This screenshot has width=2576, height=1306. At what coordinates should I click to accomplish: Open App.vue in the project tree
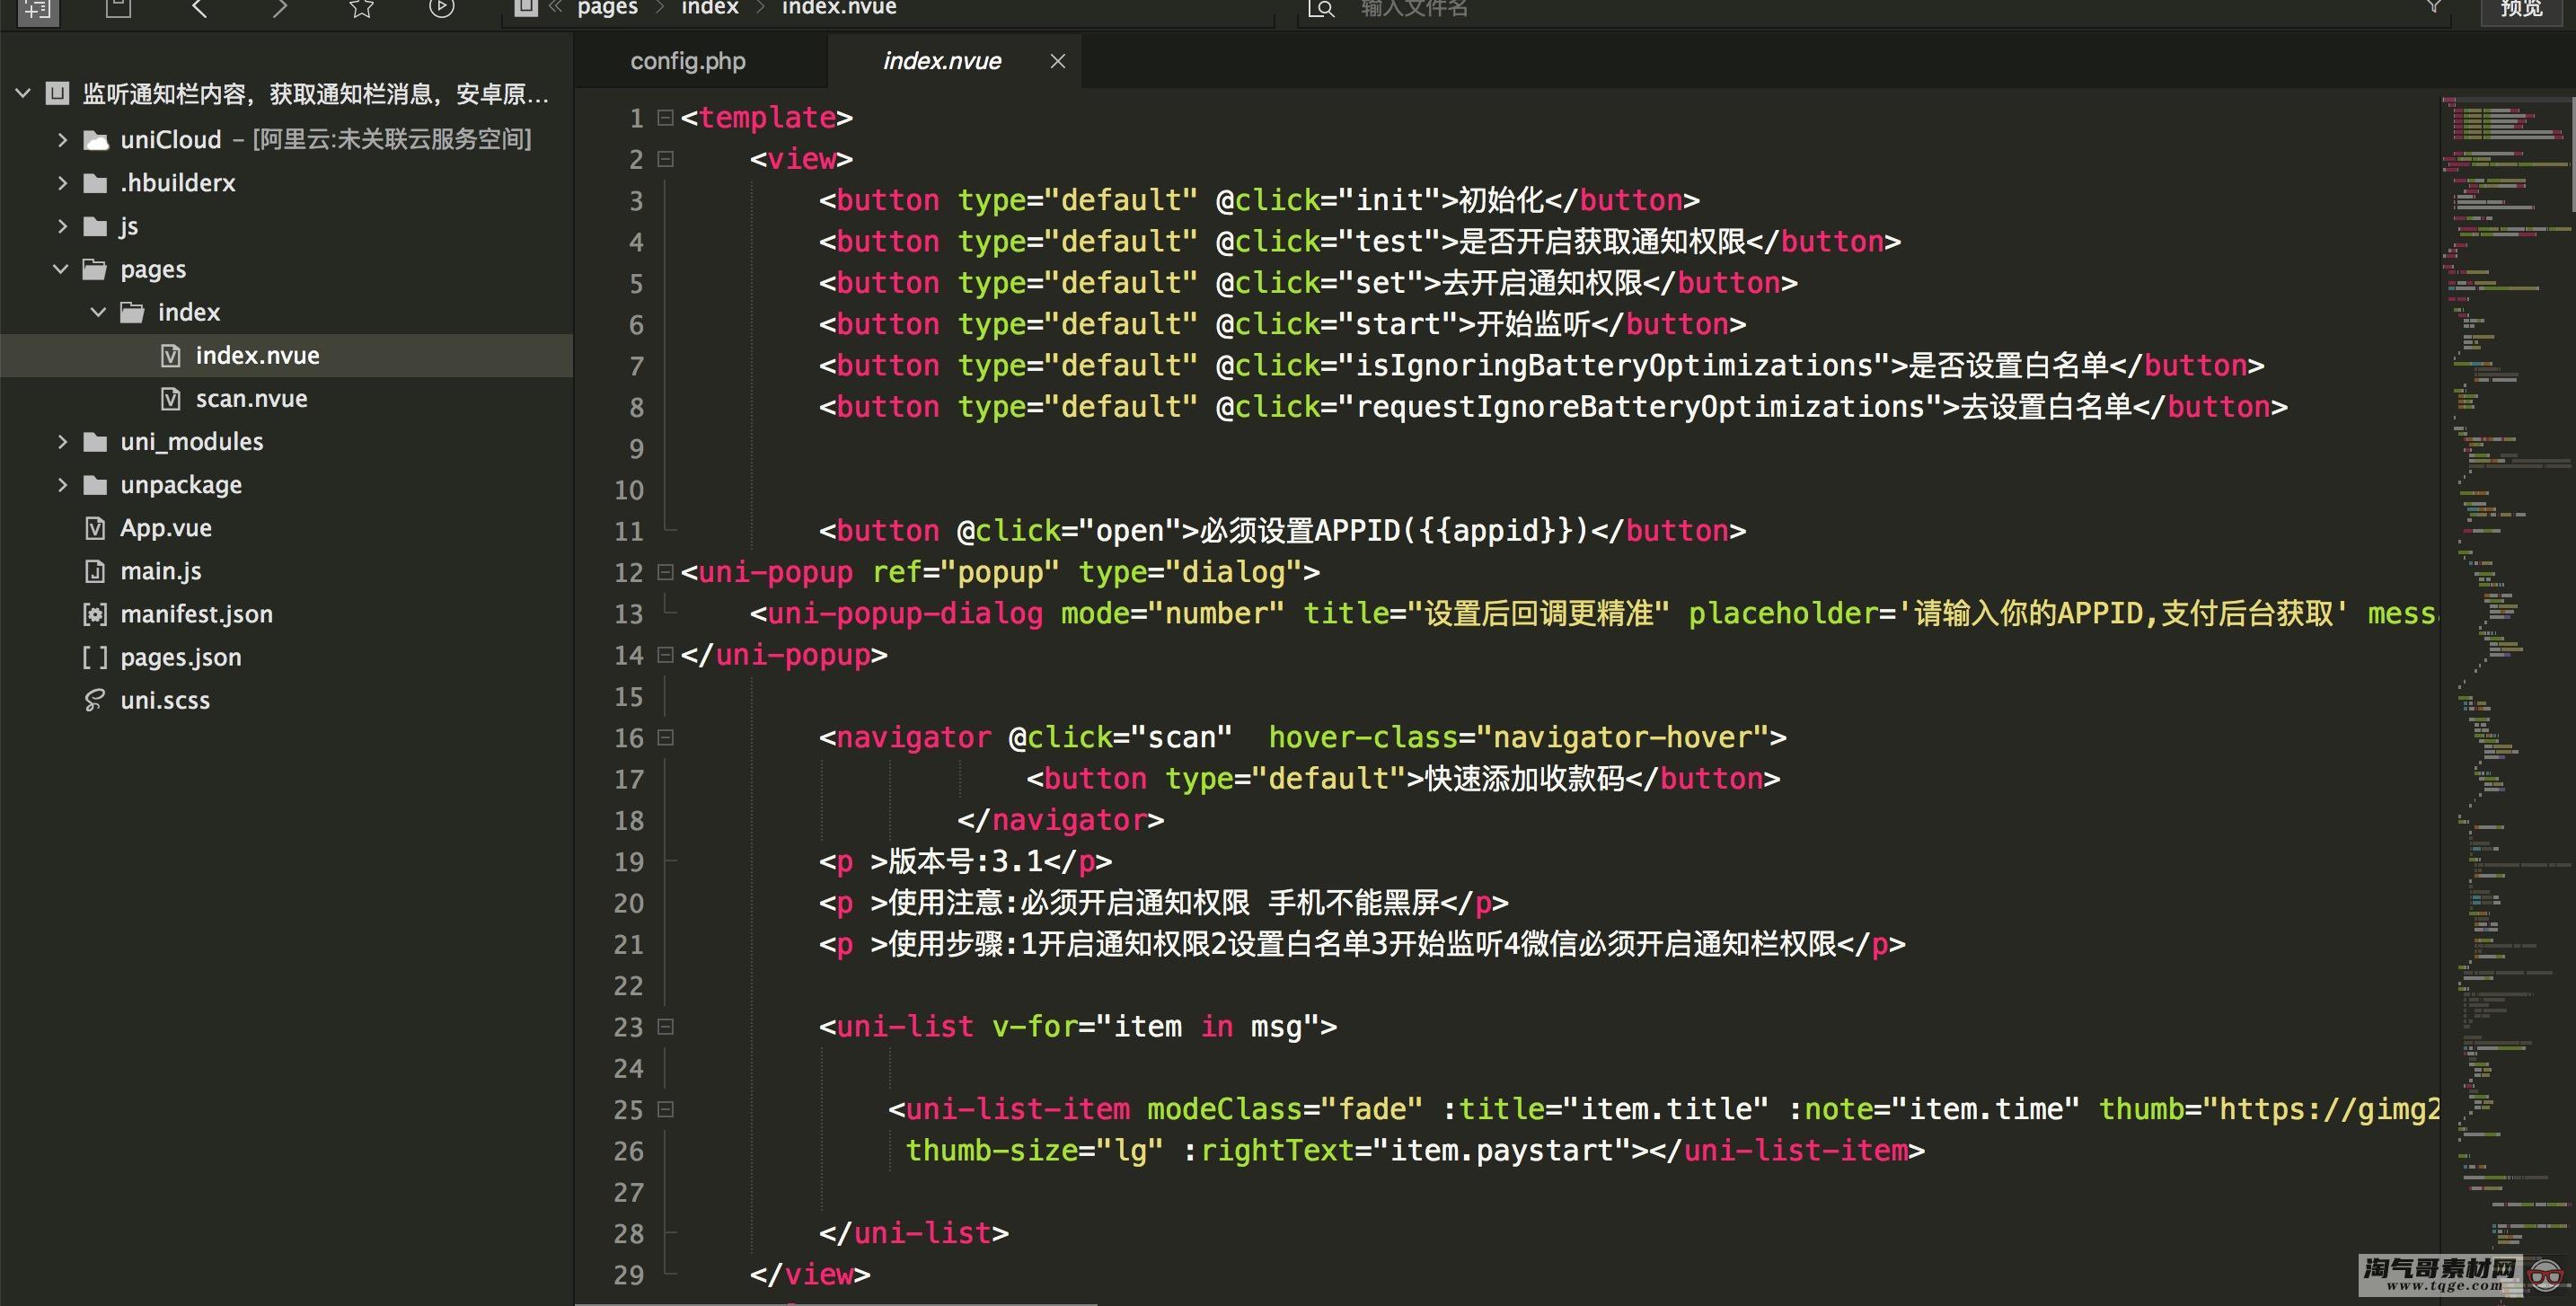166,528
